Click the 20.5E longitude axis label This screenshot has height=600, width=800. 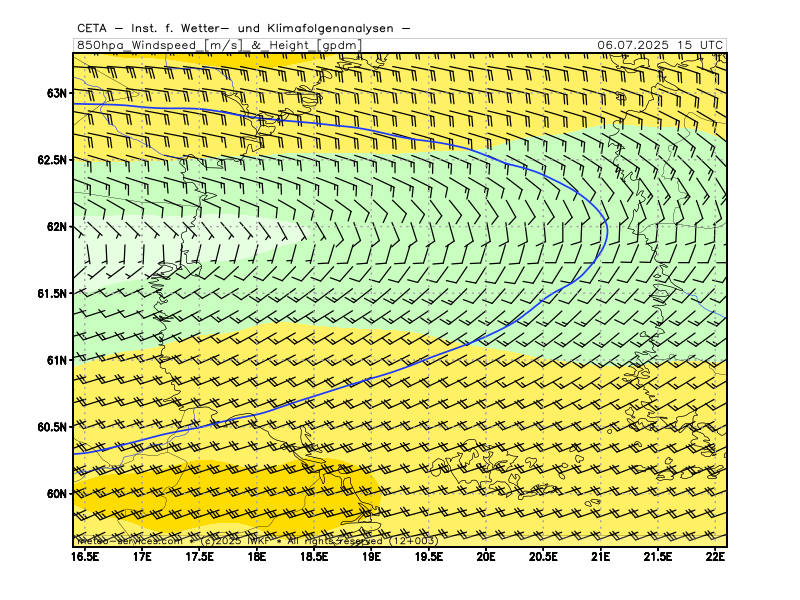[543, 557]
